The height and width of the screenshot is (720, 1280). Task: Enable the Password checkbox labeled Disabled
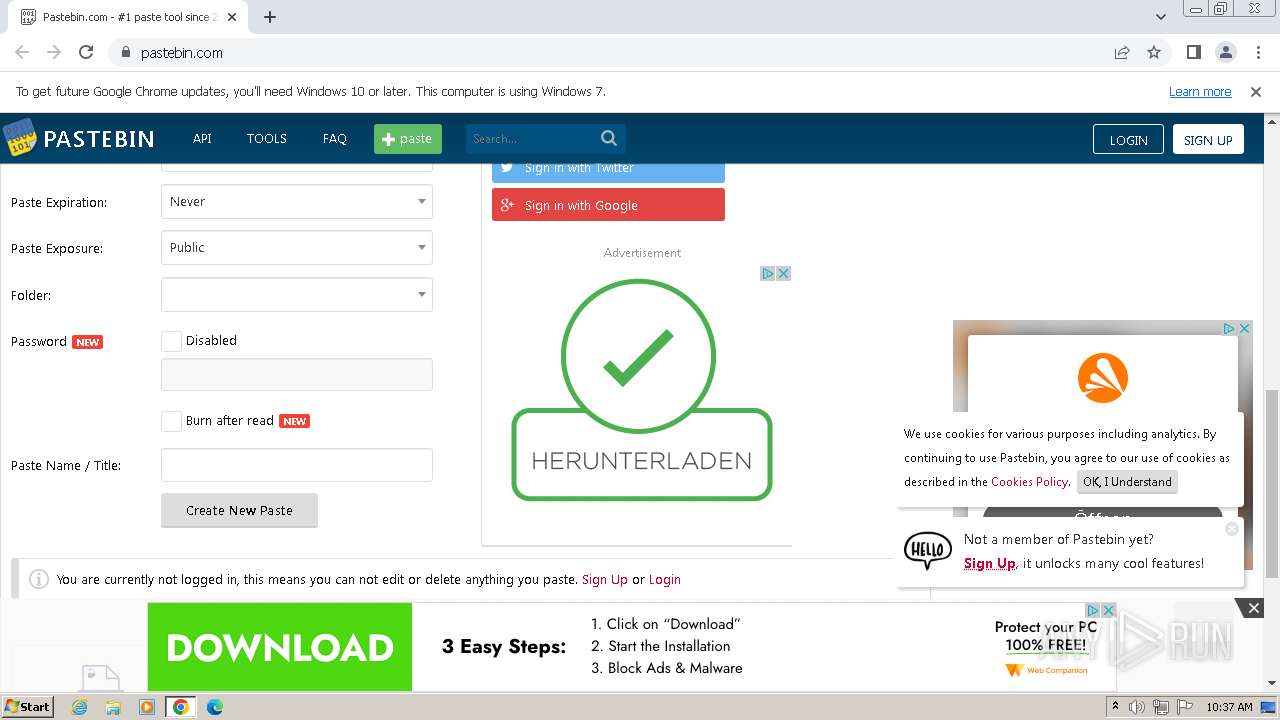coord(172,341)
